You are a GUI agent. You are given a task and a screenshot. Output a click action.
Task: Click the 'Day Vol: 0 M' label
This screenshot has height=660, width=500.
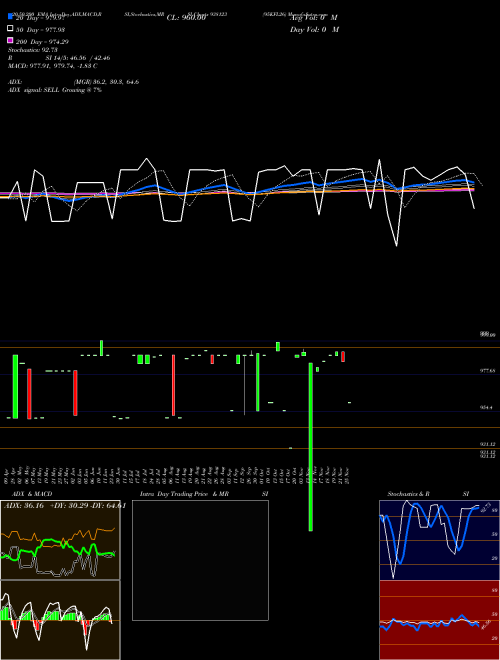click(314, 29)
